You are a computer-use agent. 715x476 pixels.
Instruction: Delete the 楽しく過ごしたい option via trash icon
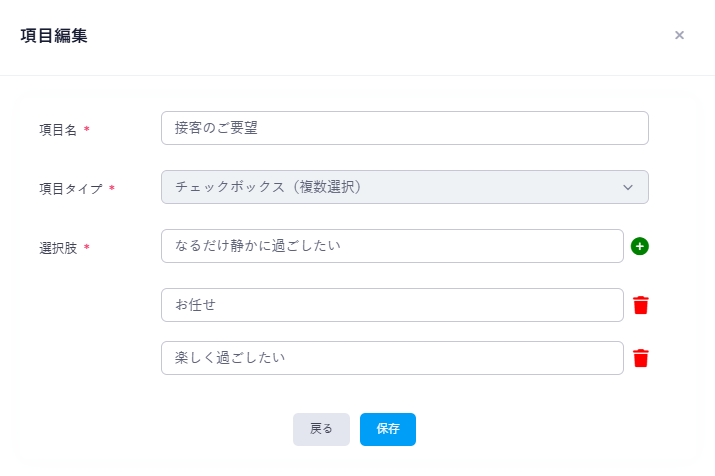point(641,358)
